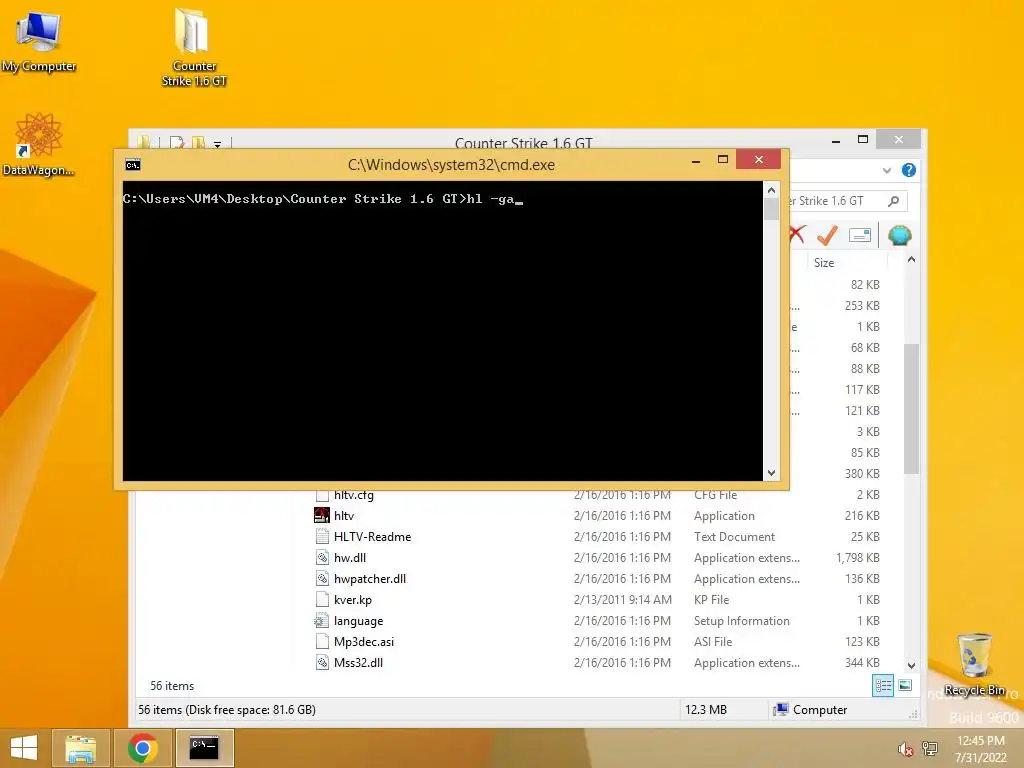Click the rename field toolbar icon
Screen dimensions: 1024x768
(860, 235)
